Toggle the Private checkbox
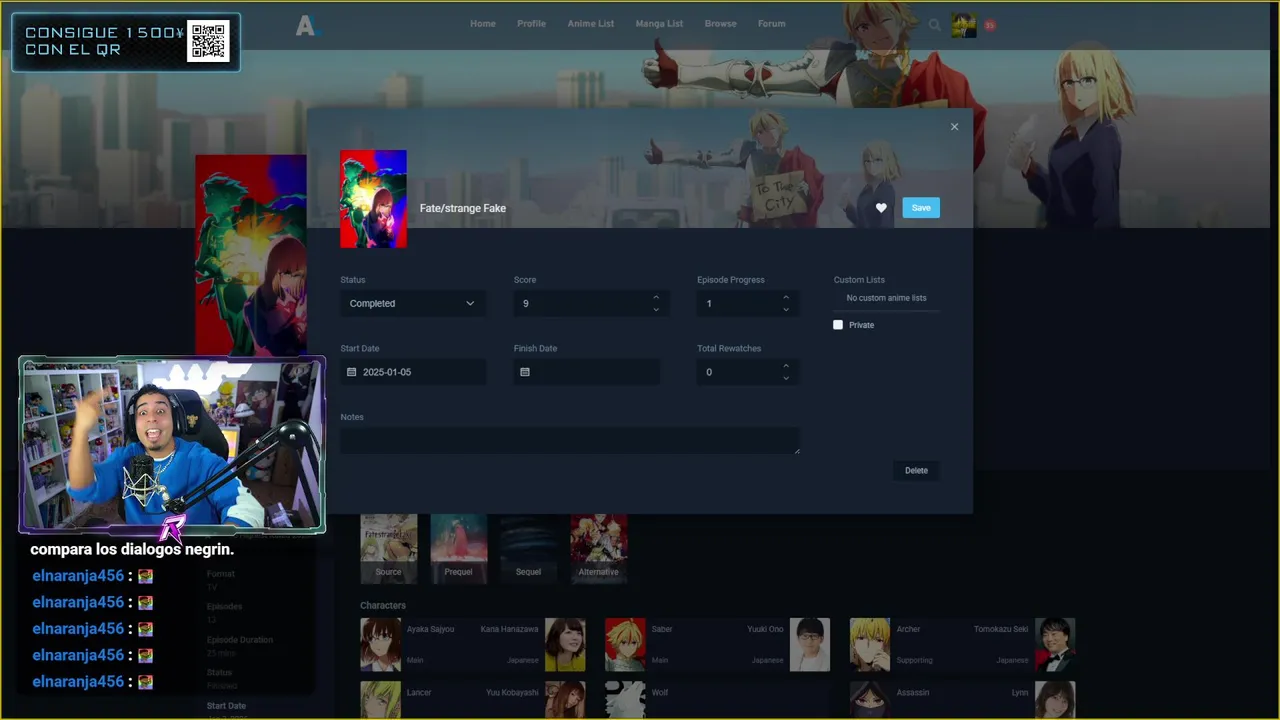Viewport: 1280px width, 720px height. (x=838, y=325)
